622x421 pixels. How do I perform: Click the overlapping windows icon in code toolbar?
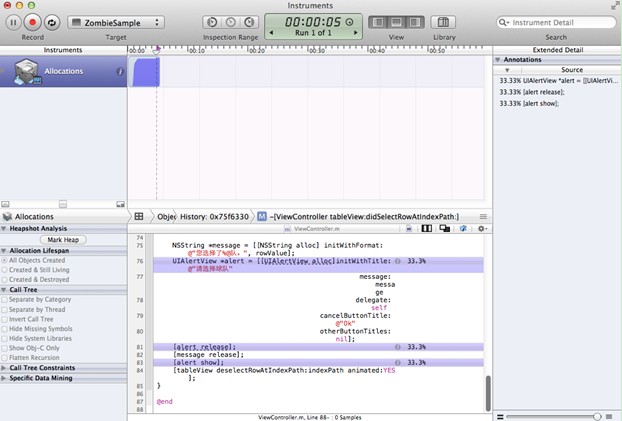point(445,229)
